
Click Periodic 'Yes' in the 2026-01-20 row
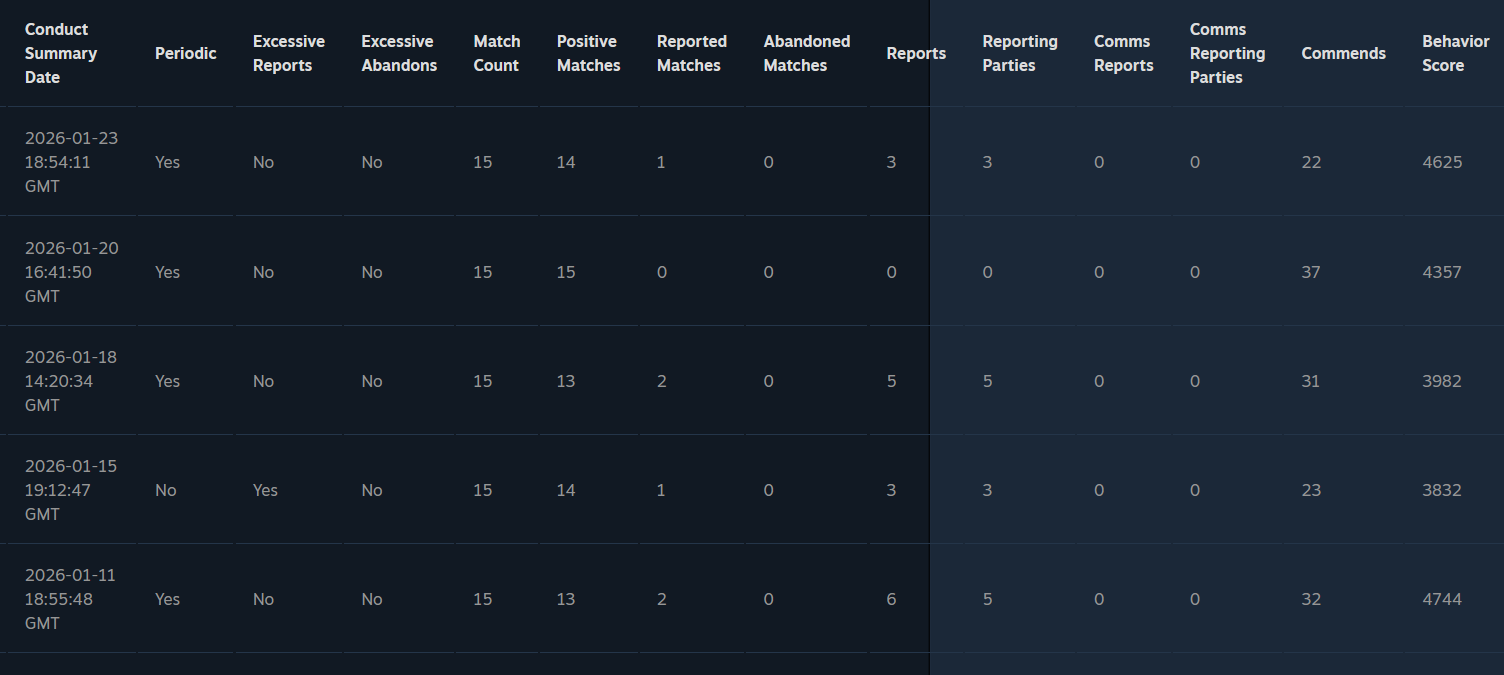pos(168,272)
